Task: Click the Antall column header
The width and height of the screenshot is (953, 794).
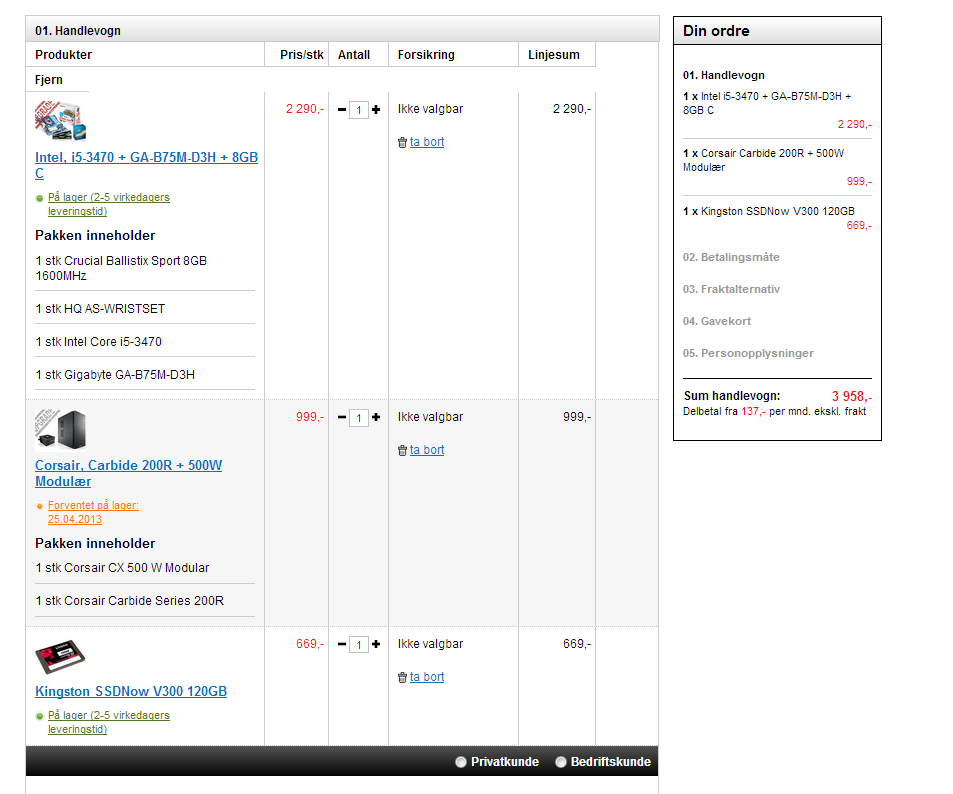Action: (x=354, y=55)
